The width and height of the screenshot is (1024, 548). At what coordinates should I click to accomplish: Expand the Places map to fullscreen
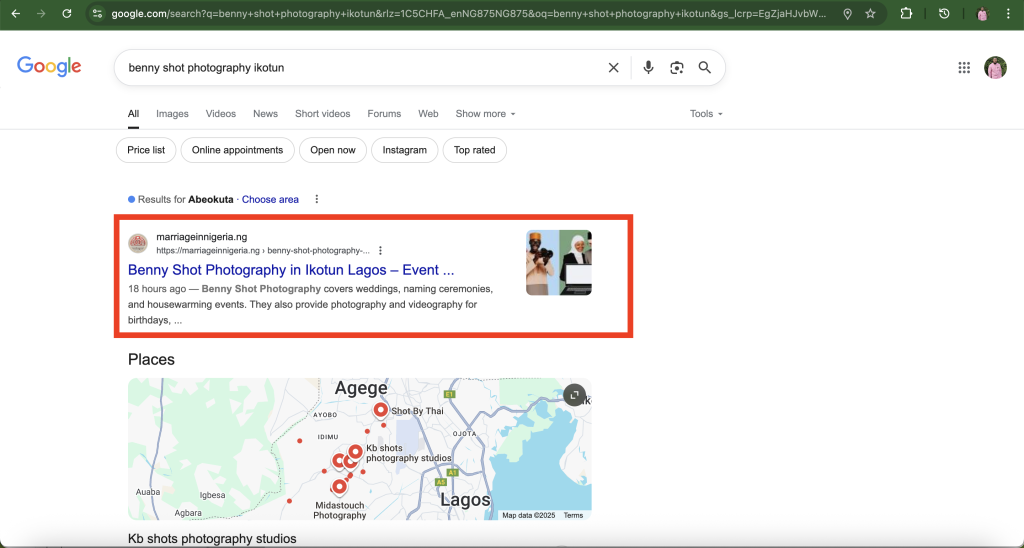pyautogui.click(x=574, y=395)
